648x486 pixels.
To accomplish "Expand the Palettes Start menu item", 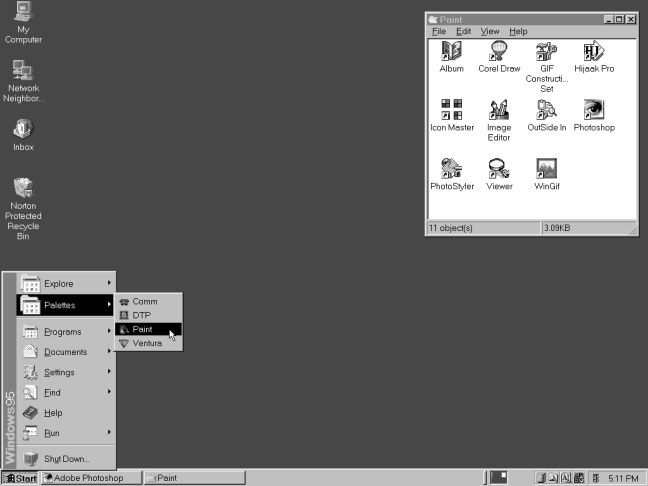I will pos(65,305).
